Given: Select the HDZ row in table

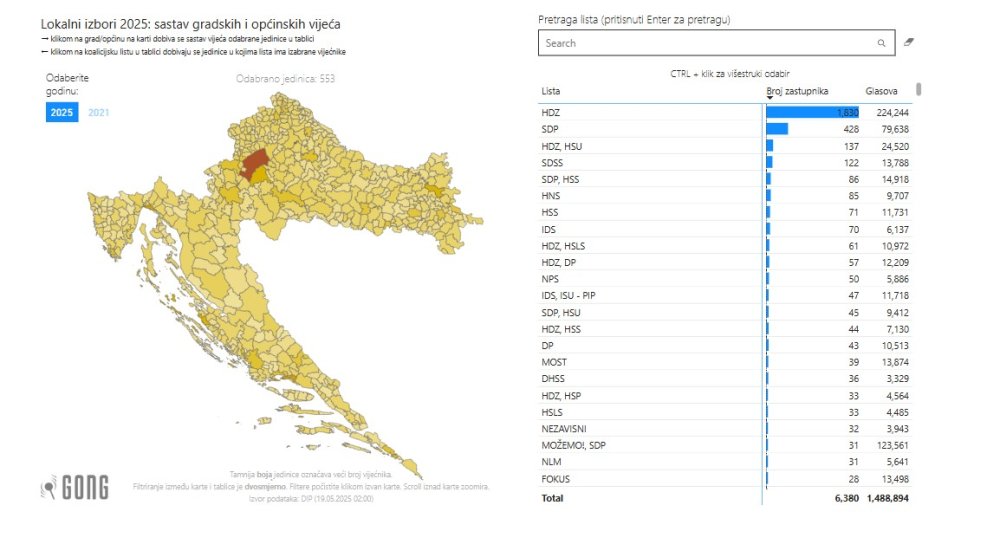Looking at the screenshot, I should (725, 112).
